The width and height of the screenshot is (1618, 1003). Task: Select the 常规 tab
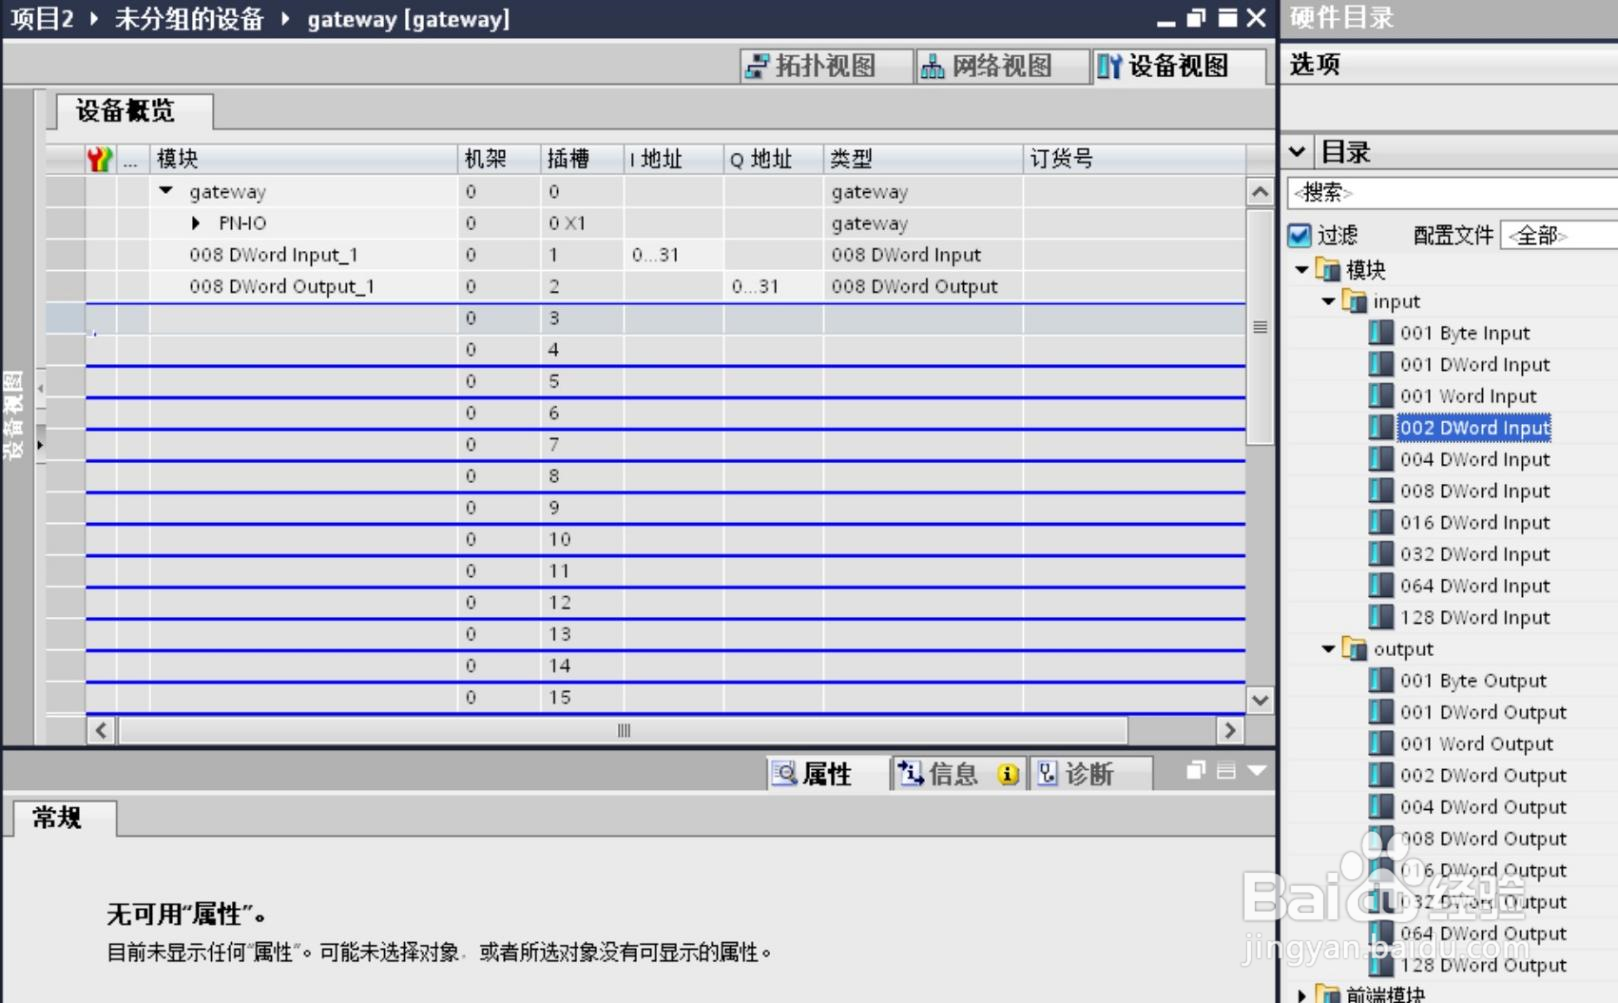click(65, 818)
